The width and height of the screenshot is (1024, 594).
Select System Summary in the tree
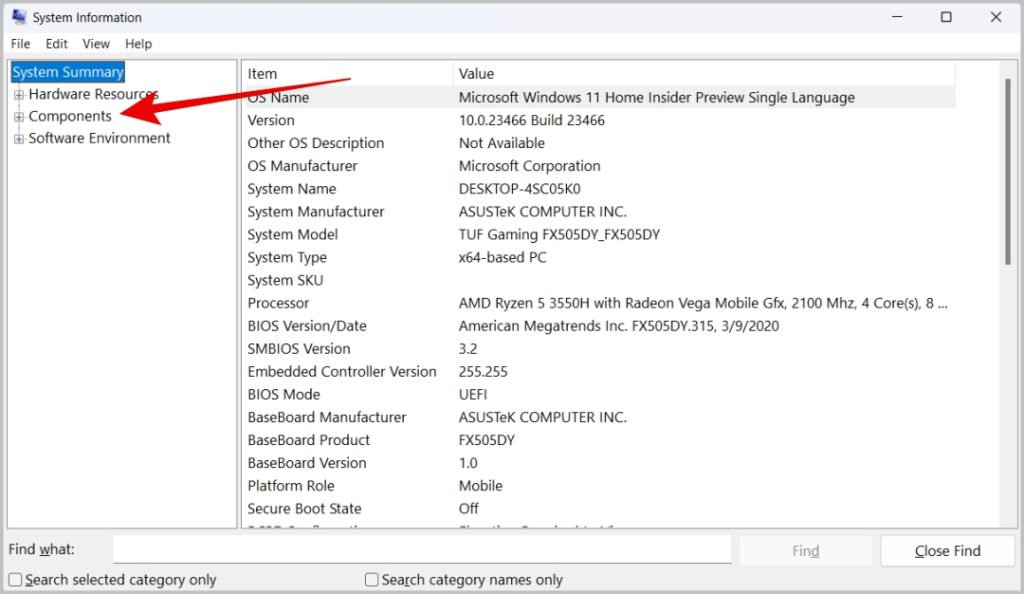point(68,72)
